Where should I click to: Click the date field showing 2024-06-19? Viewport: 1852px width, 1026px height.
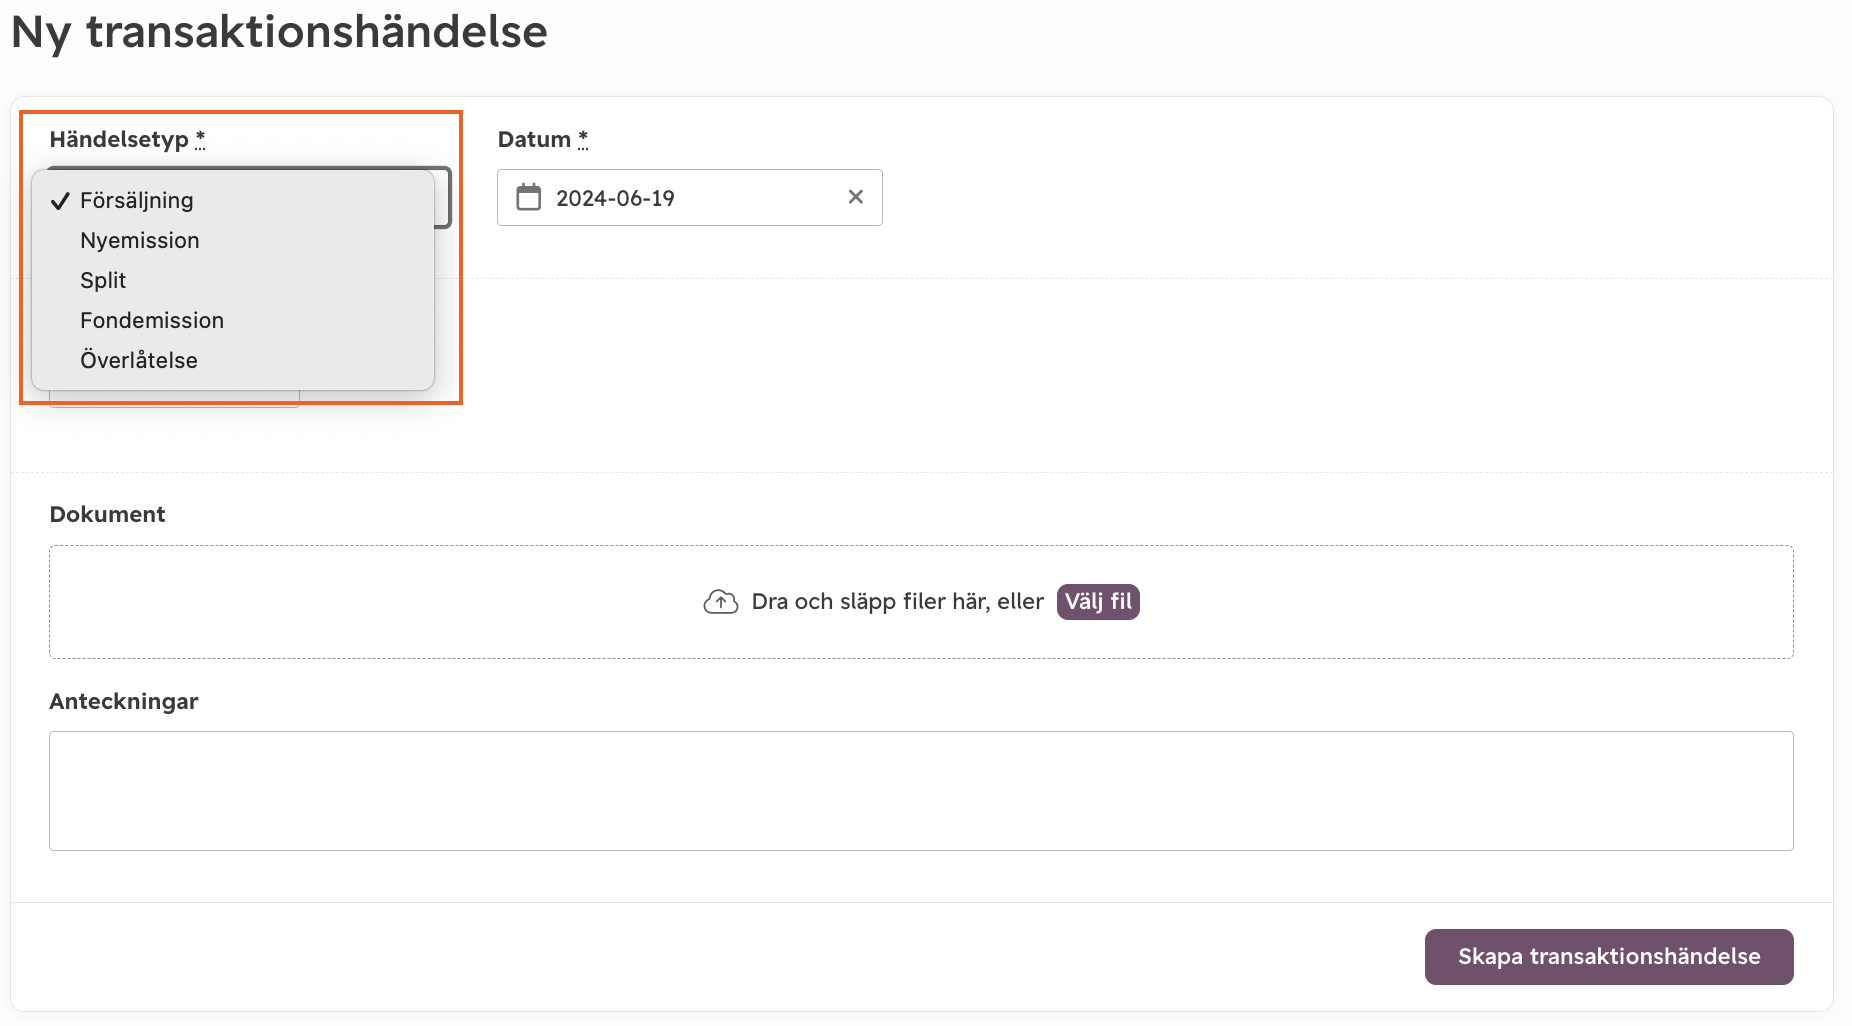[690, 197]
